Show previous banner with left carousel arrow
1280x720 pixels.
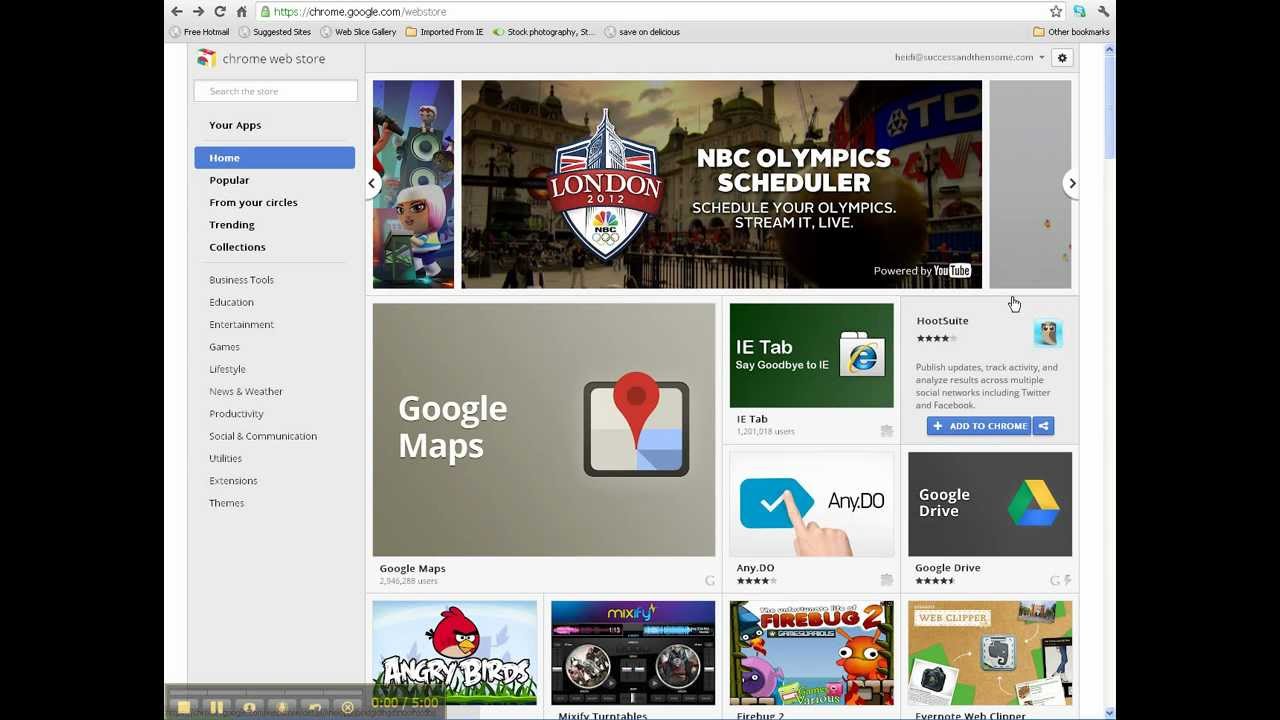point(372,183)
